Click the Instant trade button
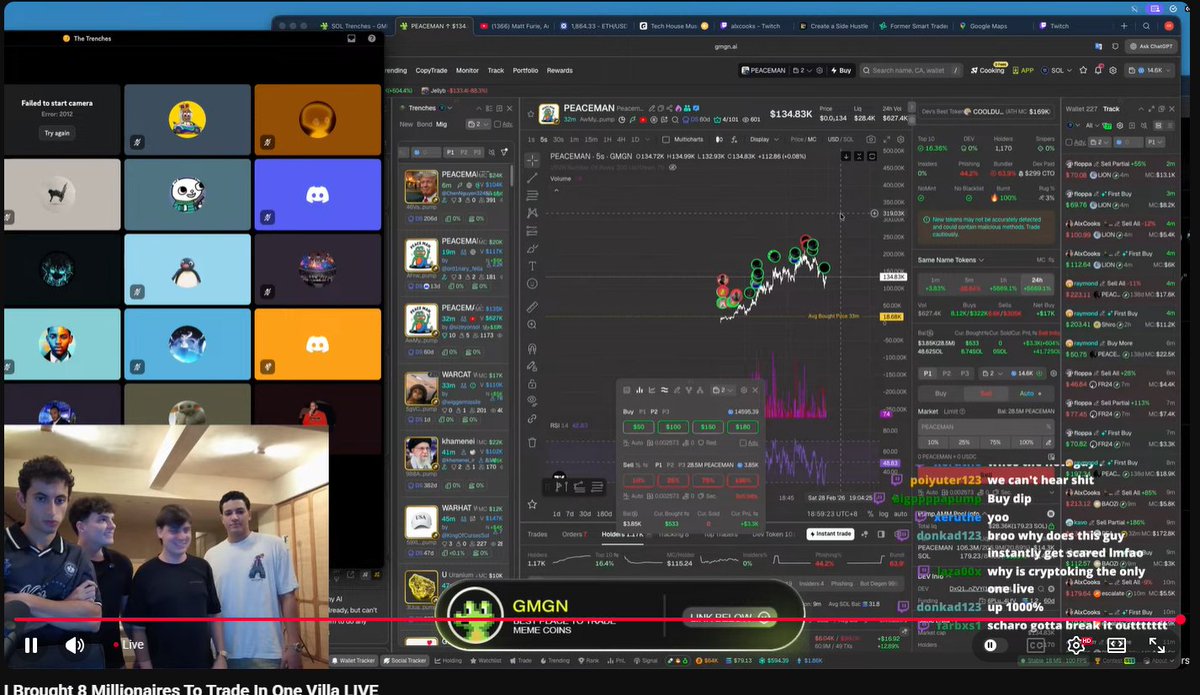1200x695 pixels. [828, 534]
